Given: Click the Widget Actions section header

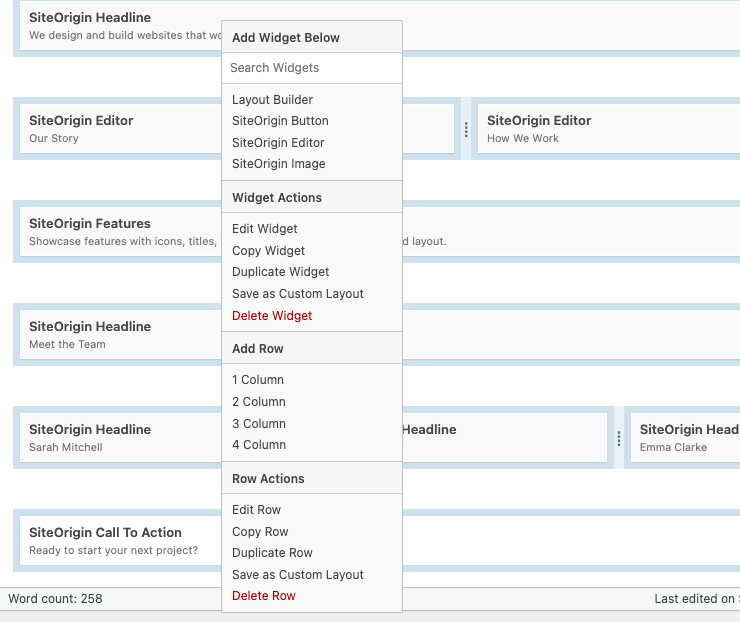Looking at the screenshot, I should (x=312, y=197).
